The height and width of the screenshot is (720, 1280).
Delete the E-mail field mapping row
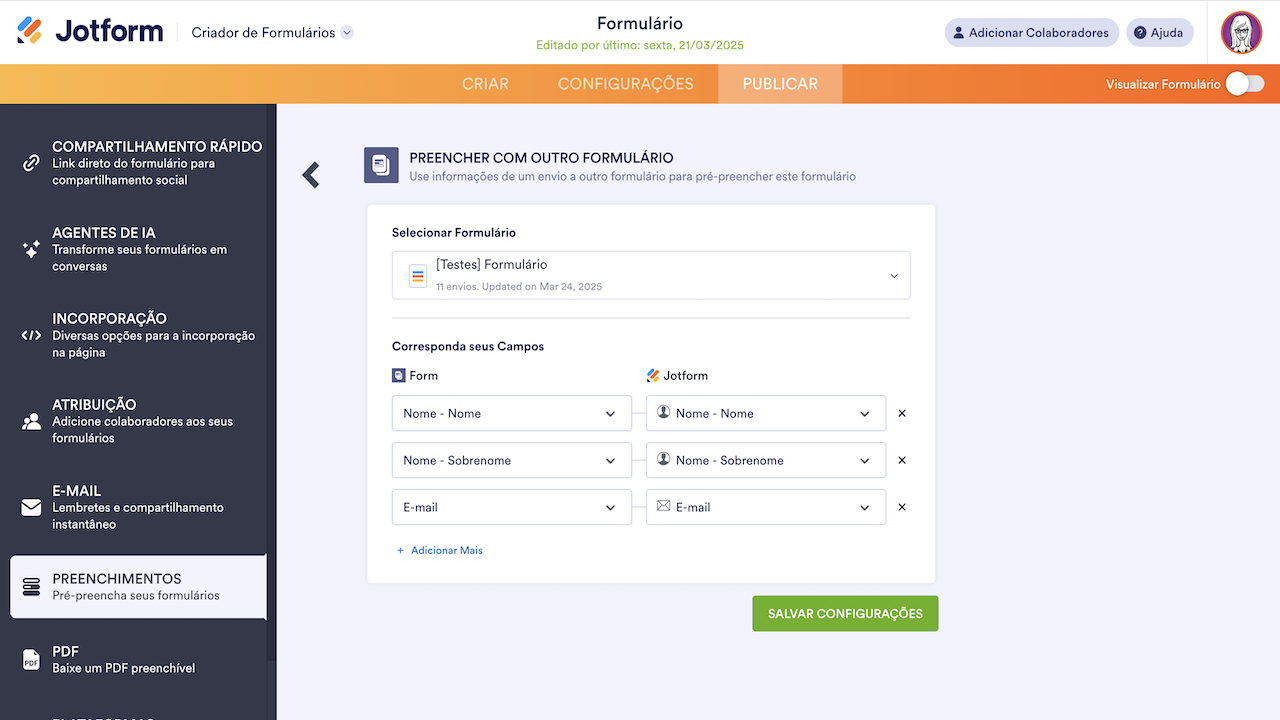tap(902, 507)
